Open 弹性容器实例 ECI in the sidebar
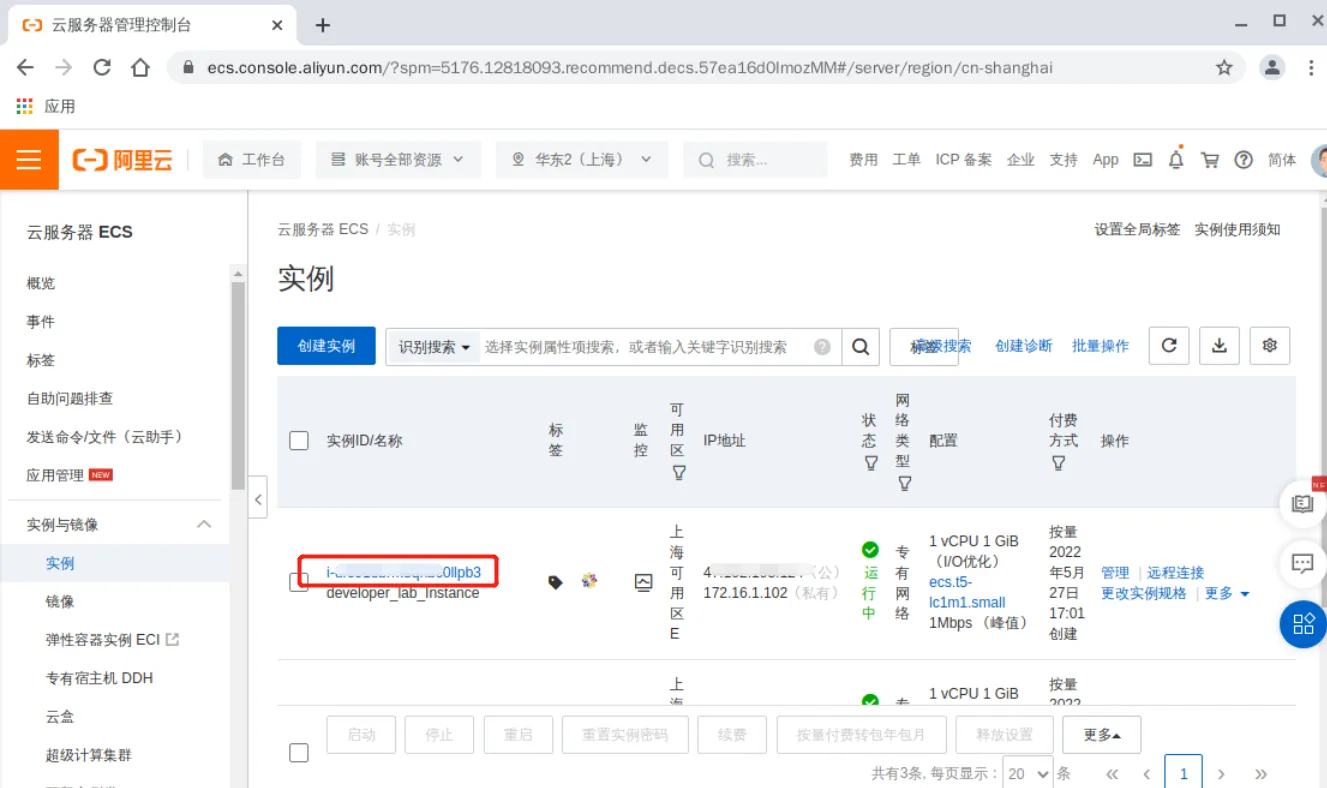 (x=112, y=640)
